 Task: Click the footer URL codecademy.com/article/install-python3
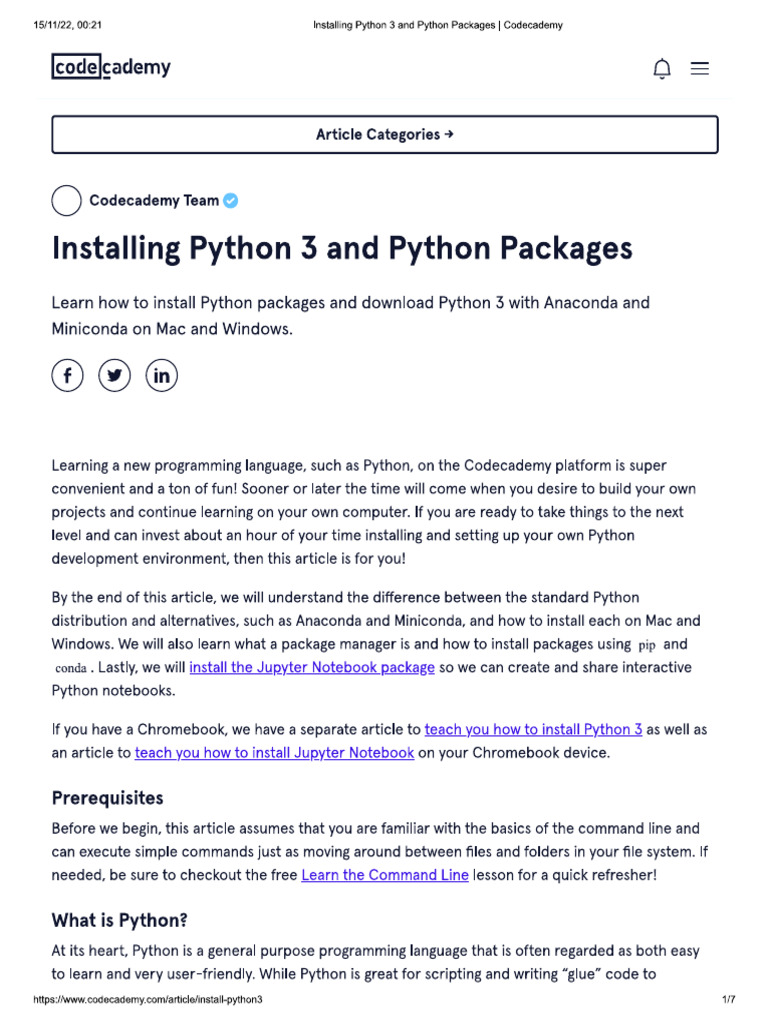pyautogui.click(x=148, y=1000)
